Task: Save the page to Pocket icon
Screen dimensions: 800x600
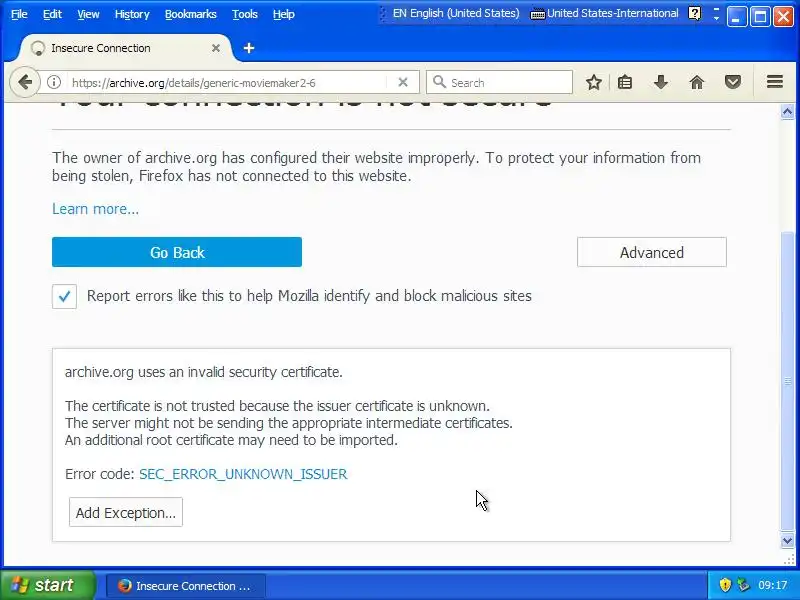Action: [x=733, y=82]
